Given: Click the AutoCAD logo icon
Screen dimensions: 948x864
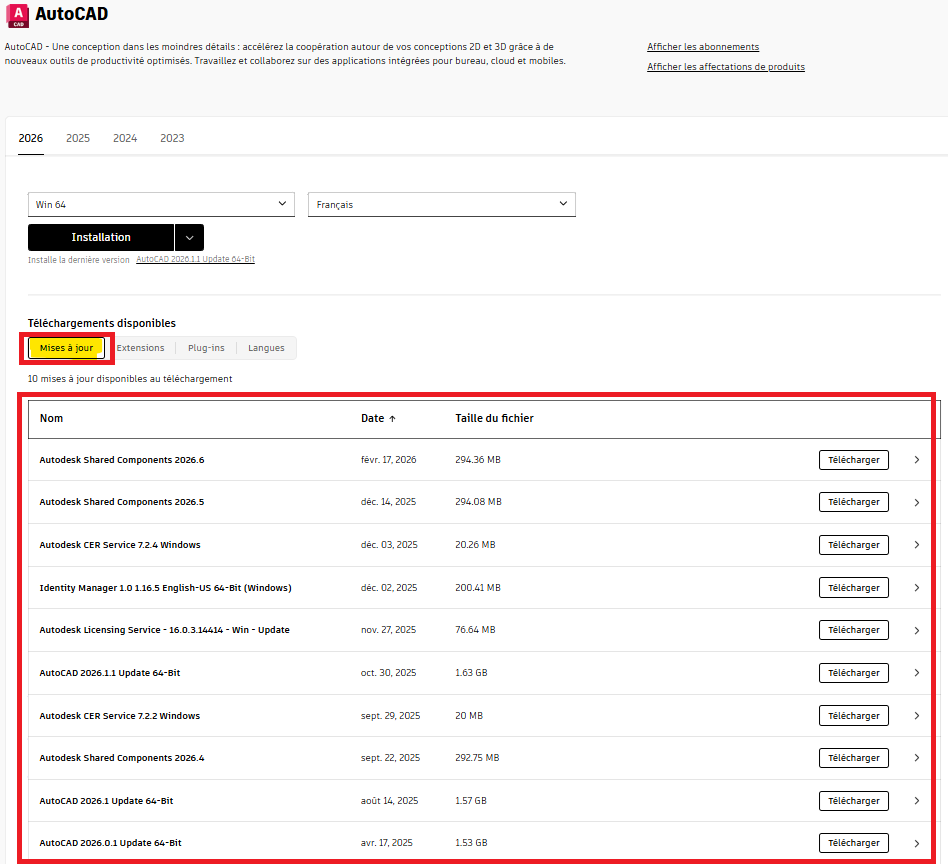Looking at the screenshot, I should 17,14.
